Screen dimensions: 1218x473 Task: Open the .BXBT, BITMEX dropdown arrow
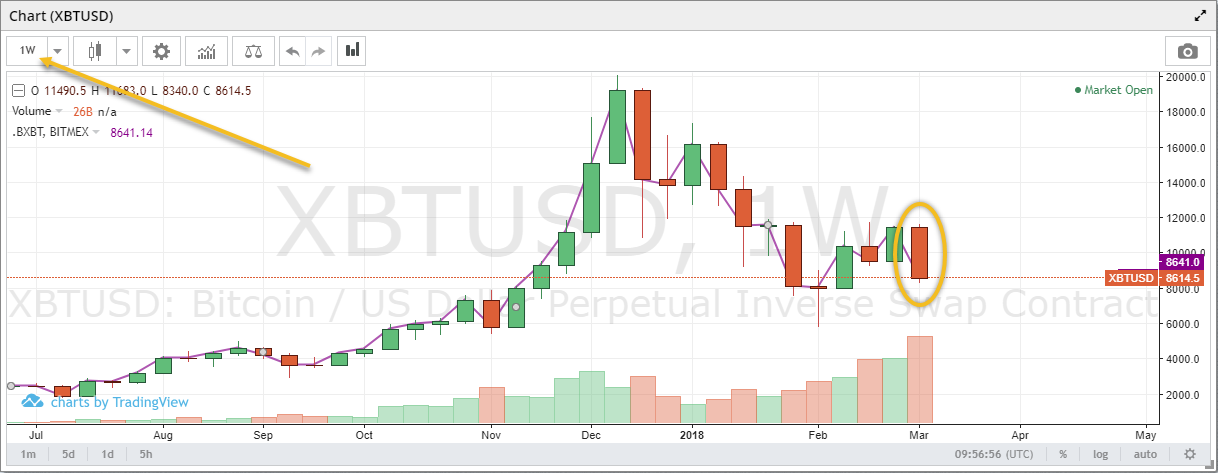point(98,132)
